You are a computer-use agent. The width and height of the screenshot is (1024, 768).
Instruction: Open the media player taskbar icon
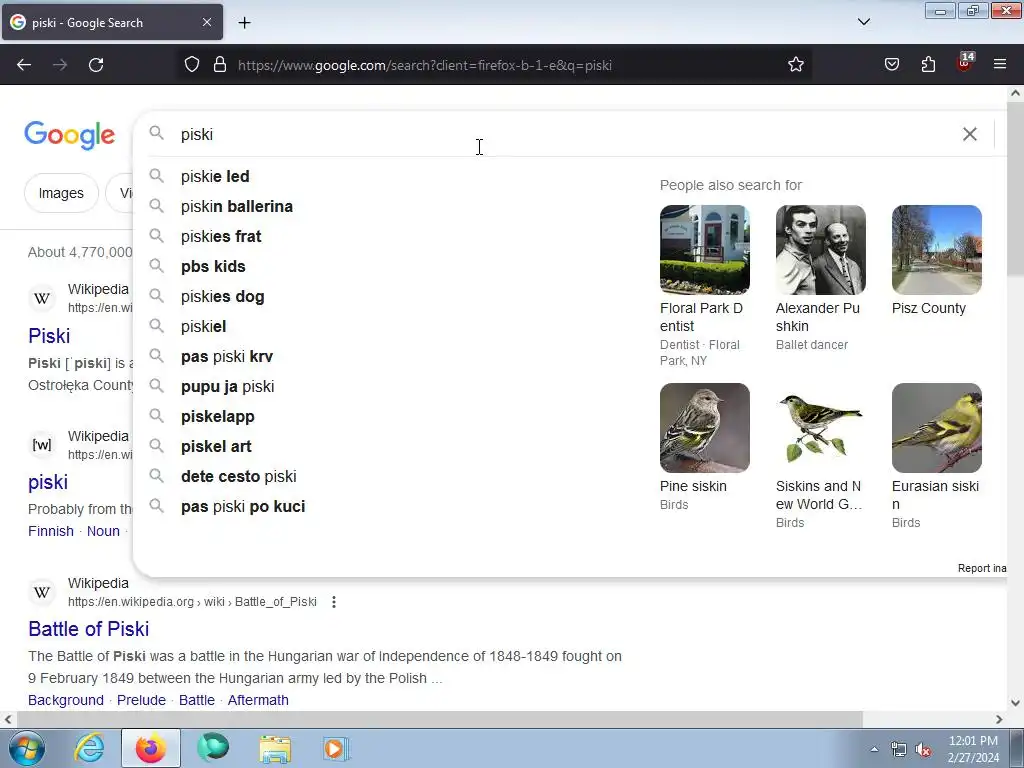[x=336, y=748]
